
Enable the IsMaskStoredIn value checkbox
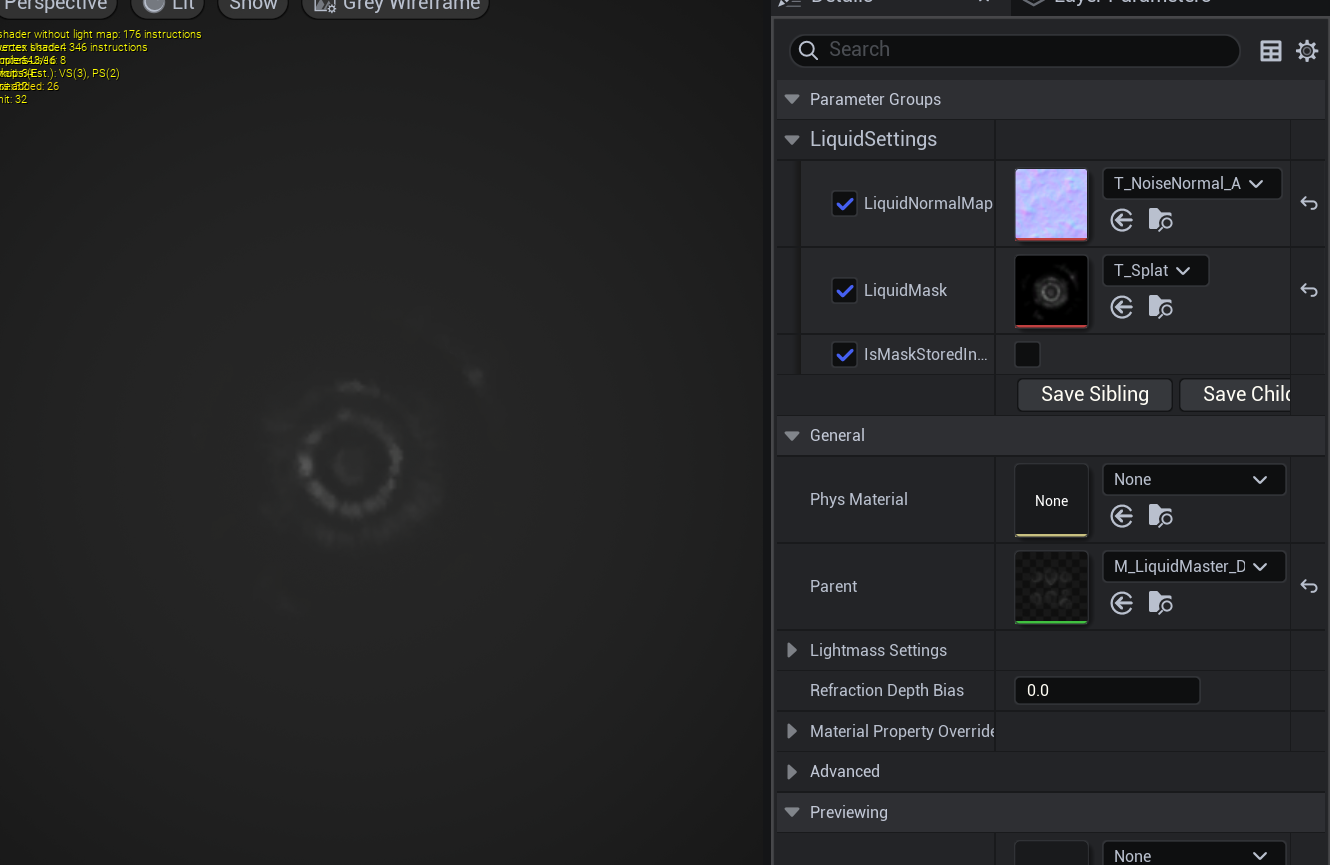point(1027,355)
